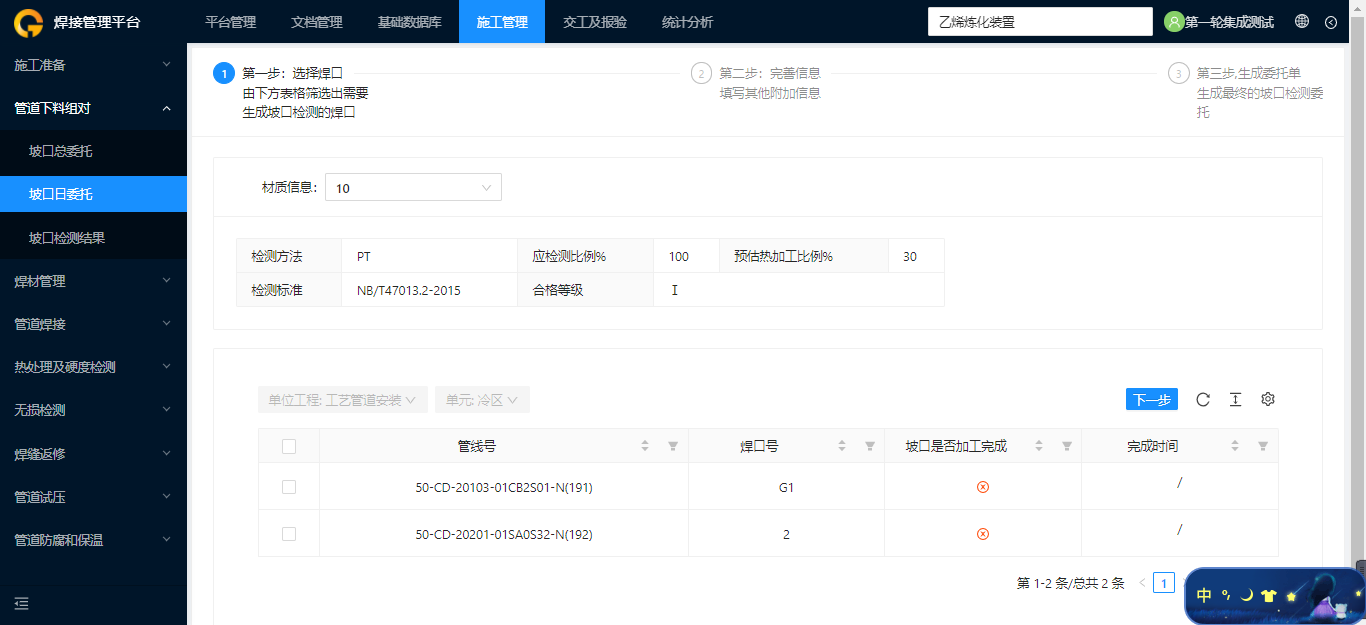Filter the 管线号 column

tap(673, 446)
